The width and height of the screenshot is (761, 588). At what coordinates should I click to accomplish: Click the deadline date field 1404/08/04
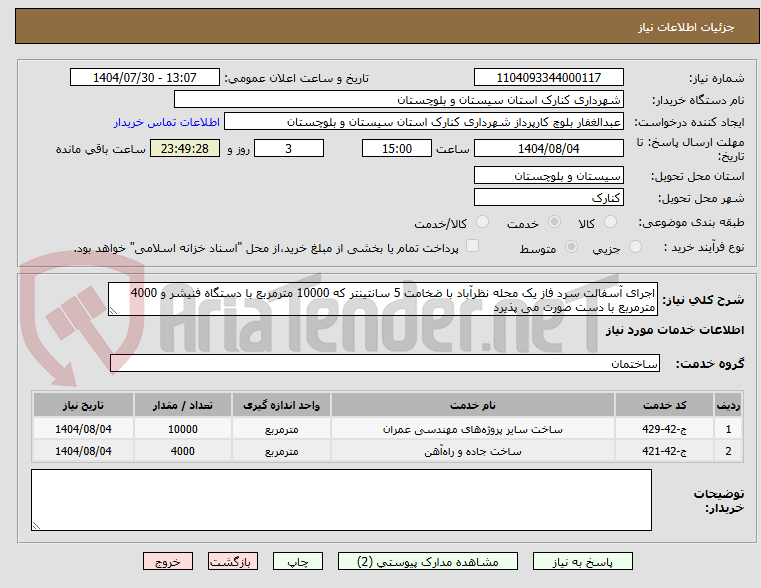point(548,148)
